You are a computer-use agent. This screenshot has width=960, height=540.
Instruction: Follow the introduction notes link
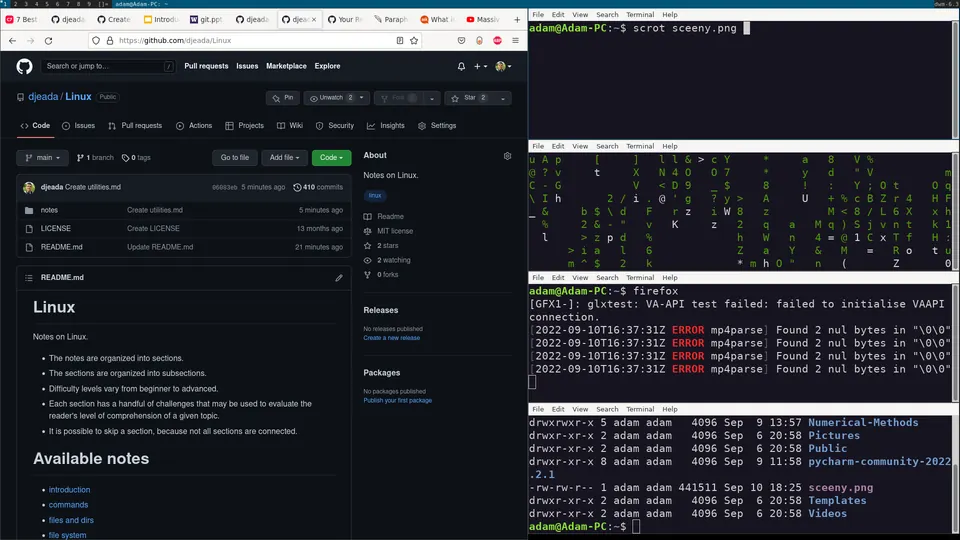(69, 490)
